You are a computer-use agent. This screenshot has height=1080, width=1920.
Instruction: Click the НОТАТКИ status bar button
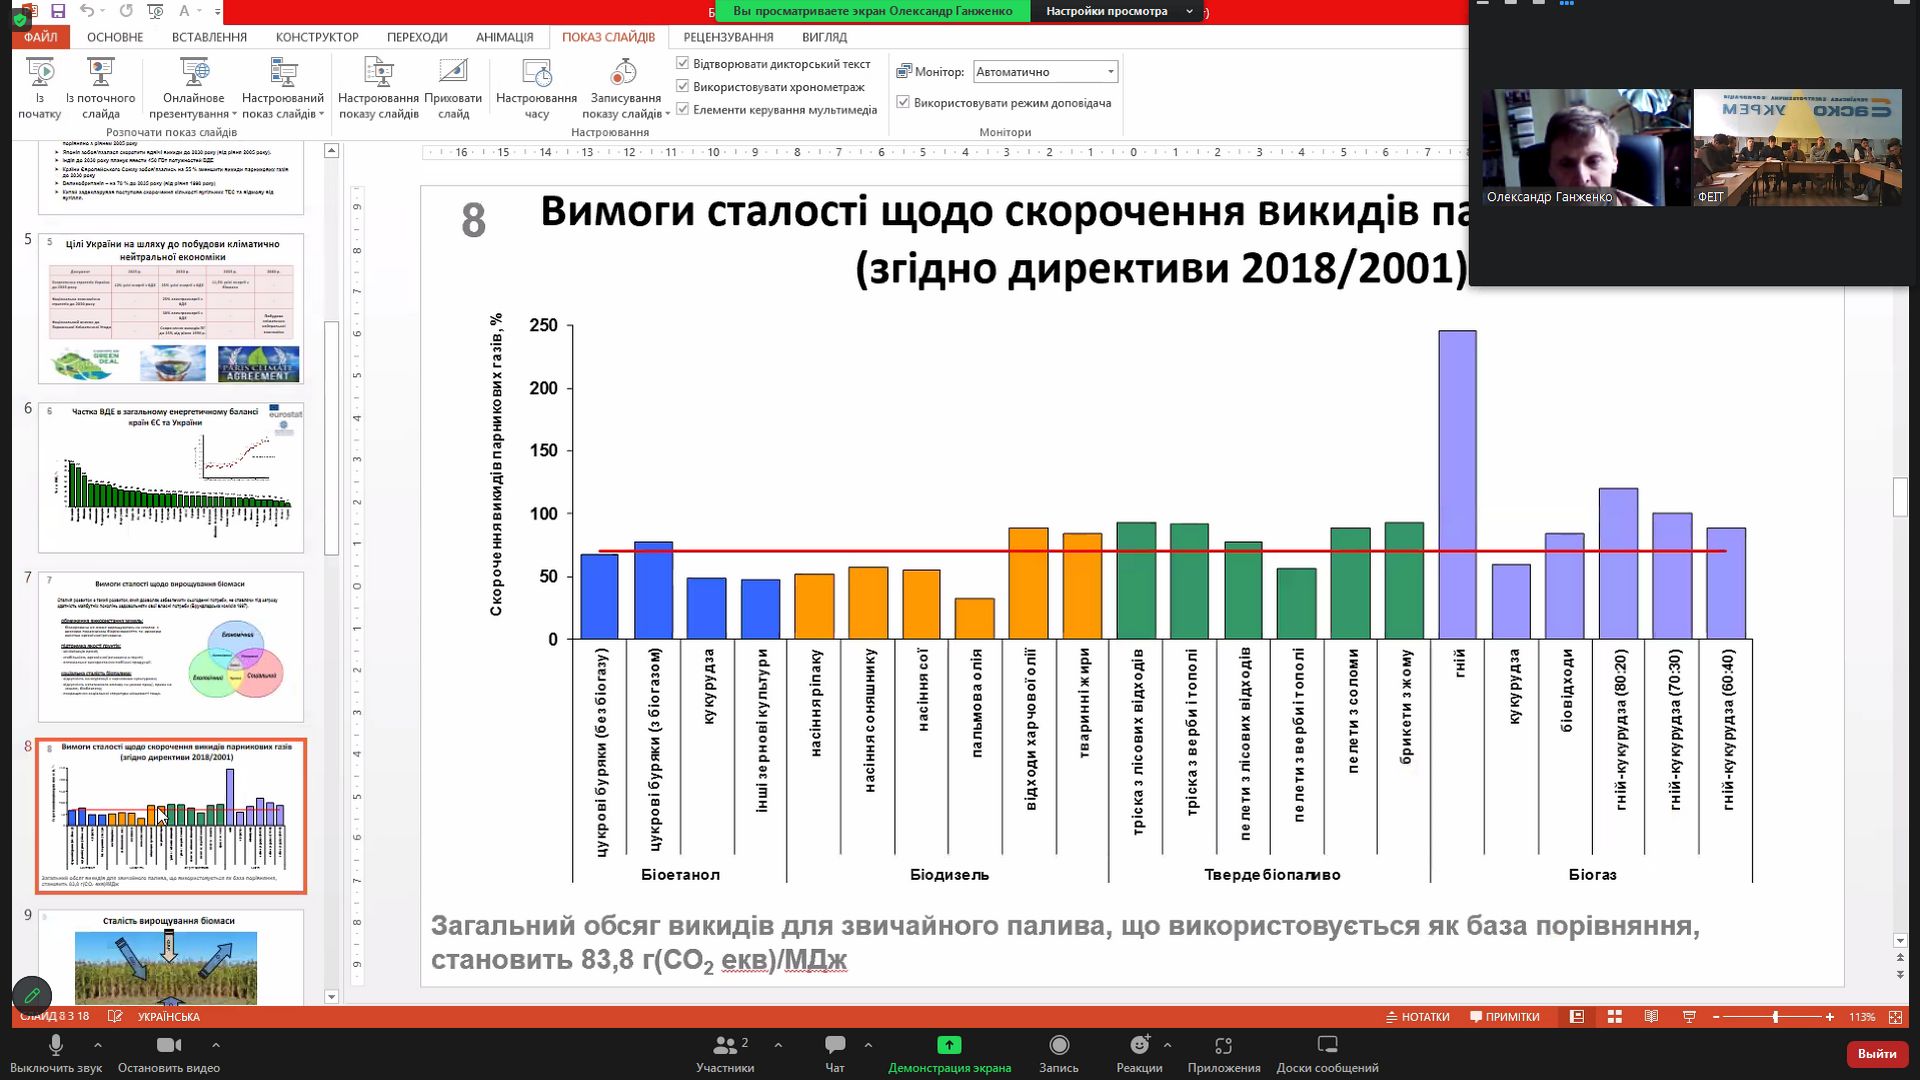click(x=1417, y=1017)
